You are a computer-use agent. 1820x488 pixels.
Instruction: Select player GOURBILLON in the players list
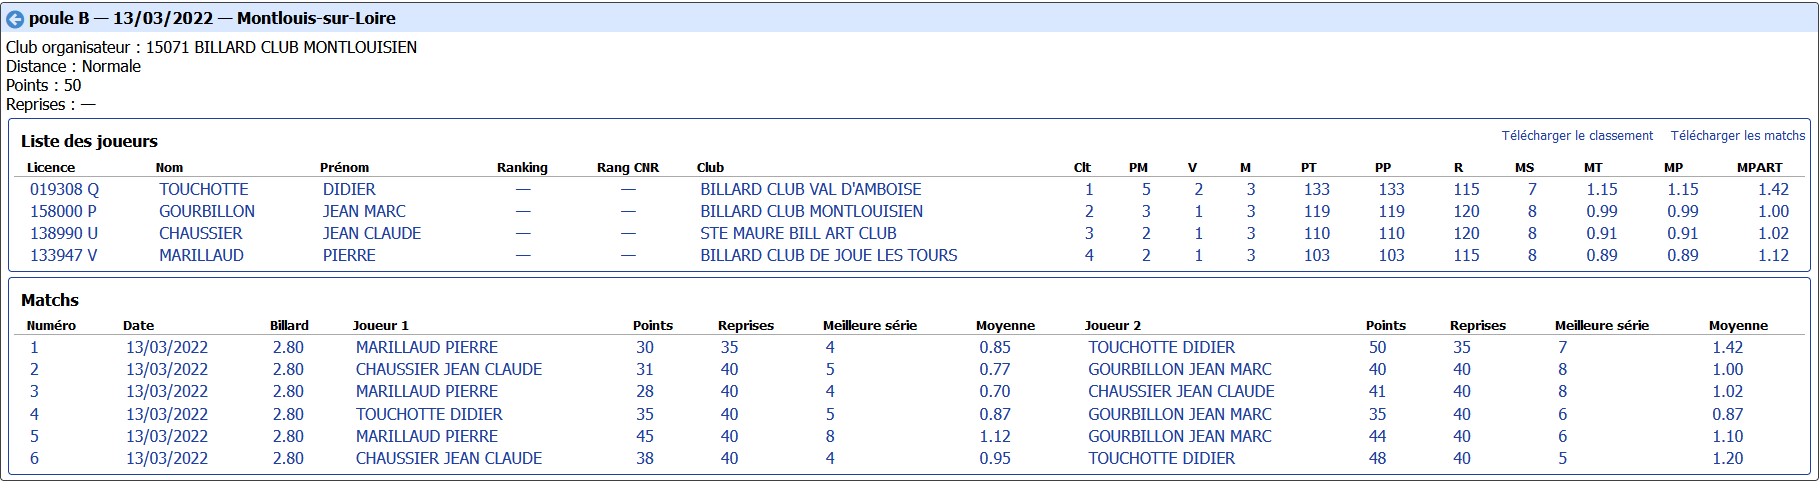(207, 211)
